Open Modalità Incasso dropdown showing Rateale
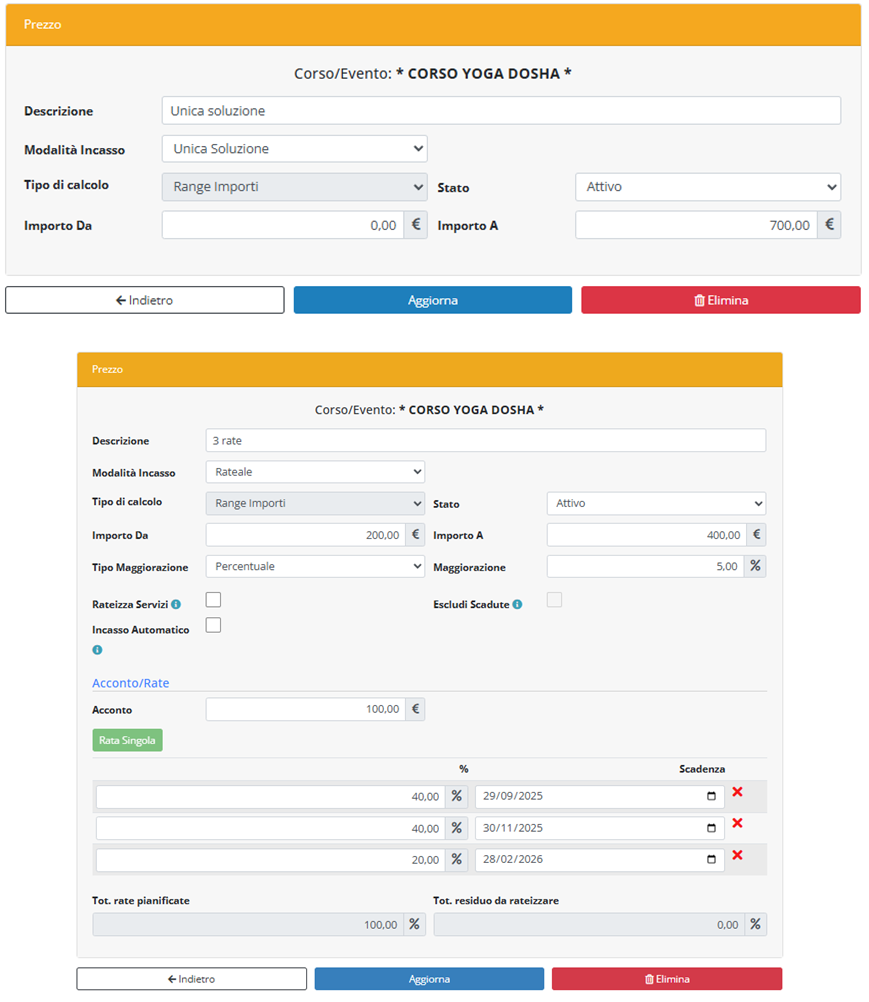The width and height of the screenshot is (869, 1002). pos(314,471)
